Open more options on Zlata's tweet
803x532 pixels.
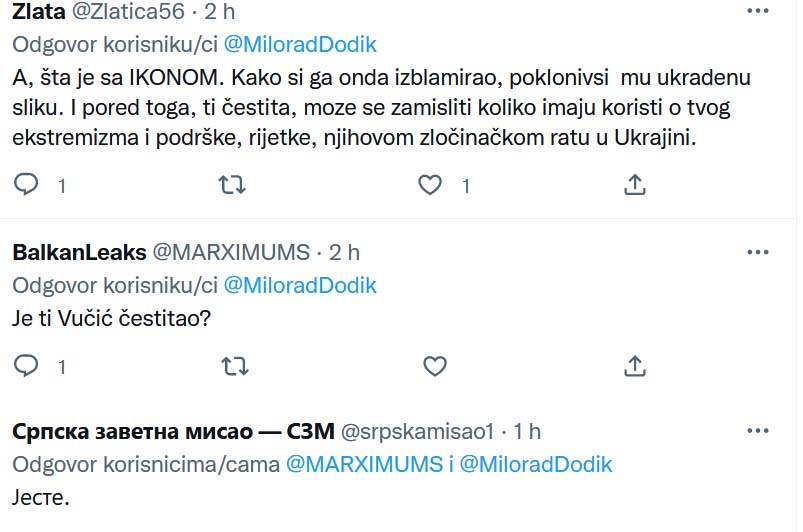pyautogui.click(x=758, y=11)
